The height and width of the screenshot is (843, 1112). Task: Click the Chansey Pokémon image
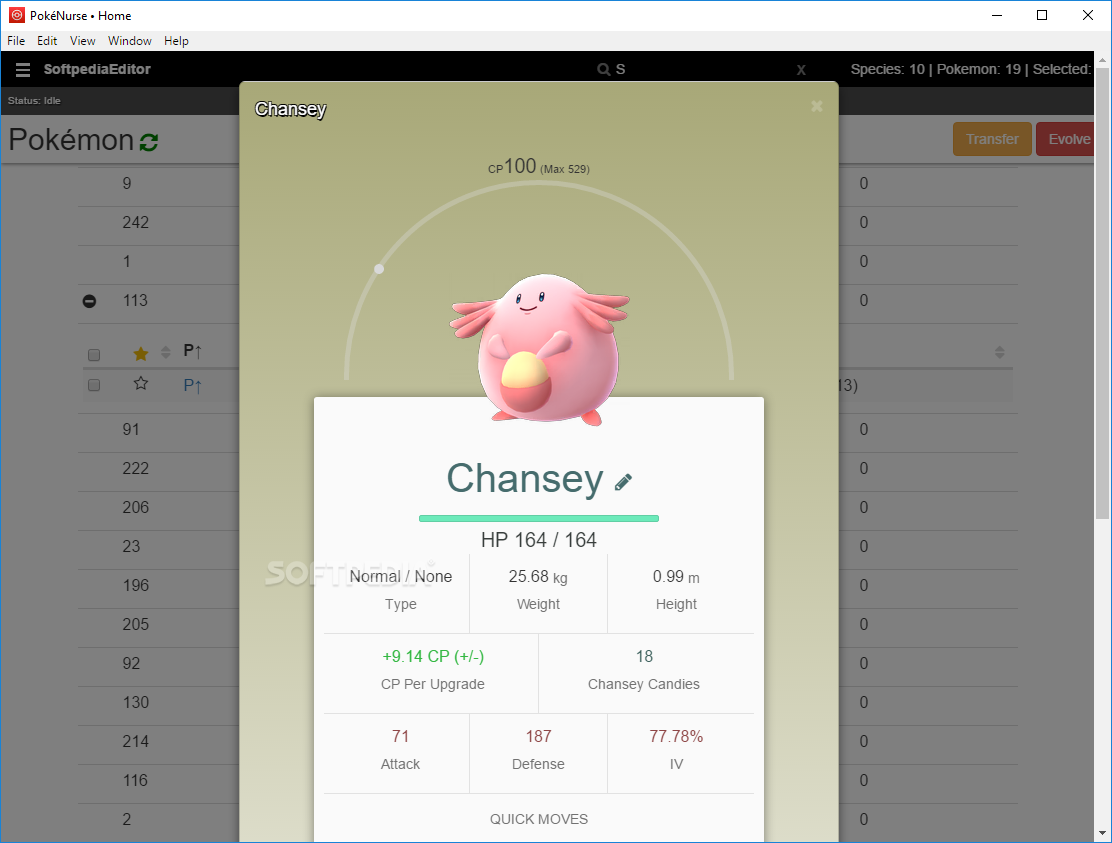[x=540, y=350]
